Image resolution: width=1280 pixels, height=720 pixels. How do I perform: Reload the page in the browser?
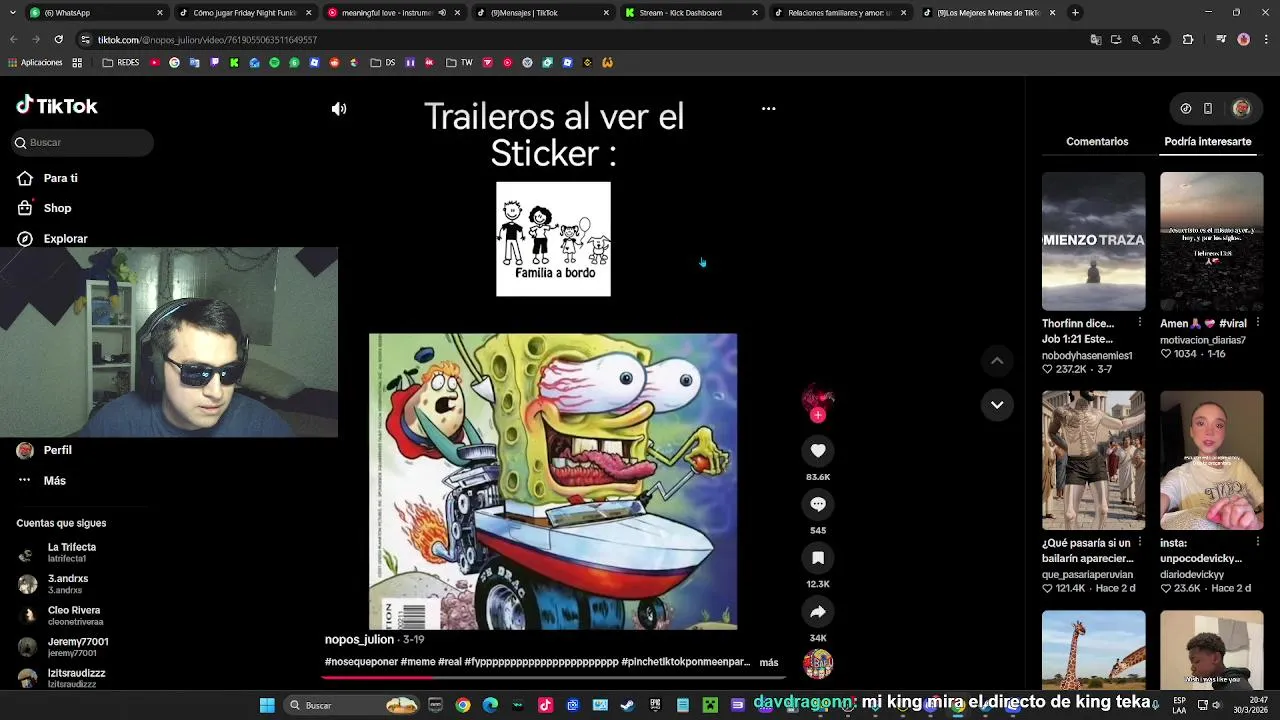[x=58, y=39]
